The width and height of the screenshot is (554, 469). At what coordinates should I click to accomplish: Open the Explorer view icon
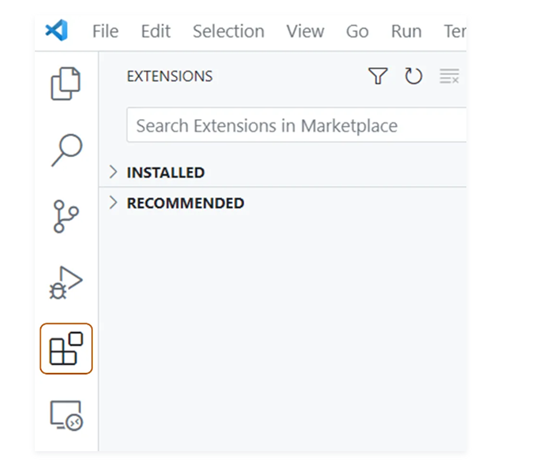pos(66,84)
